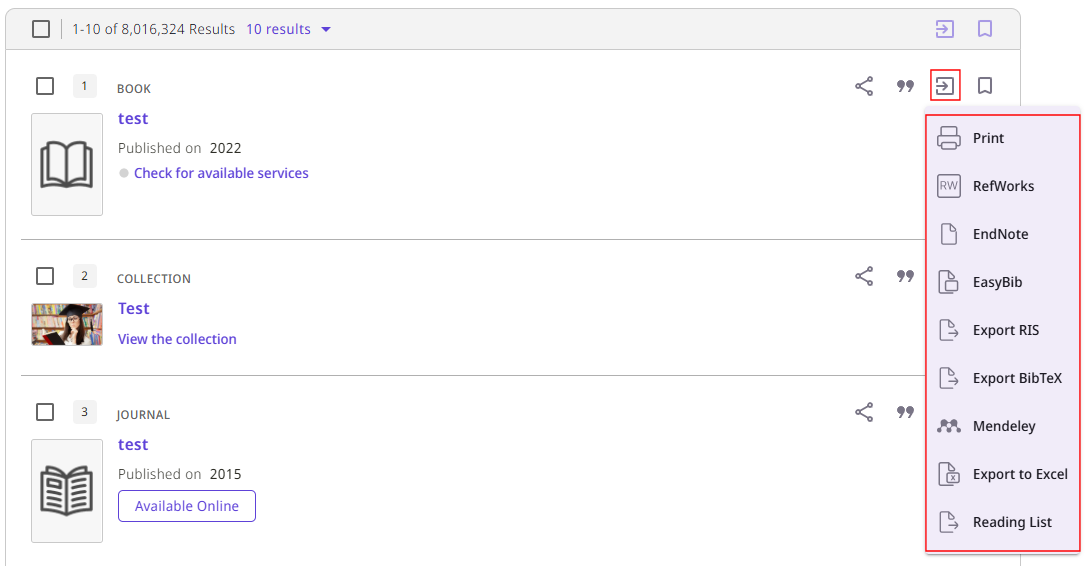Click the COLLECTION type label
The width and height of the screenshot is (1089, 566).
[153, 278]
